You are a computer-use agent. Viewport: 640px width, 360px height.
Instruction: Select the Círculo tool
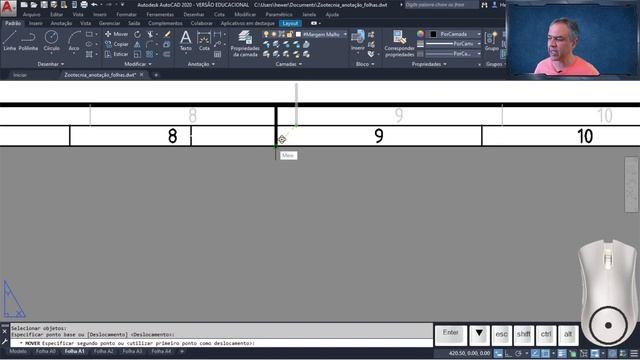coord(51,40)
